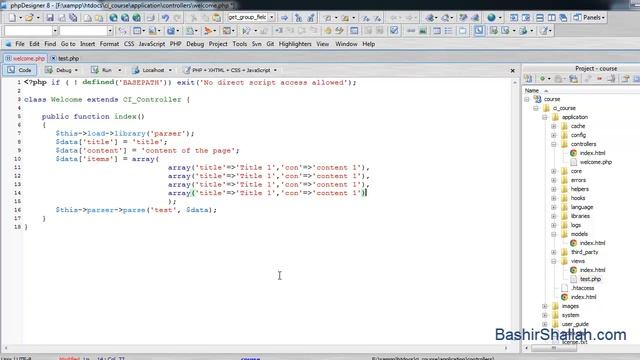Click the Open file folder icon
The image size is (640, 360).
29,18
